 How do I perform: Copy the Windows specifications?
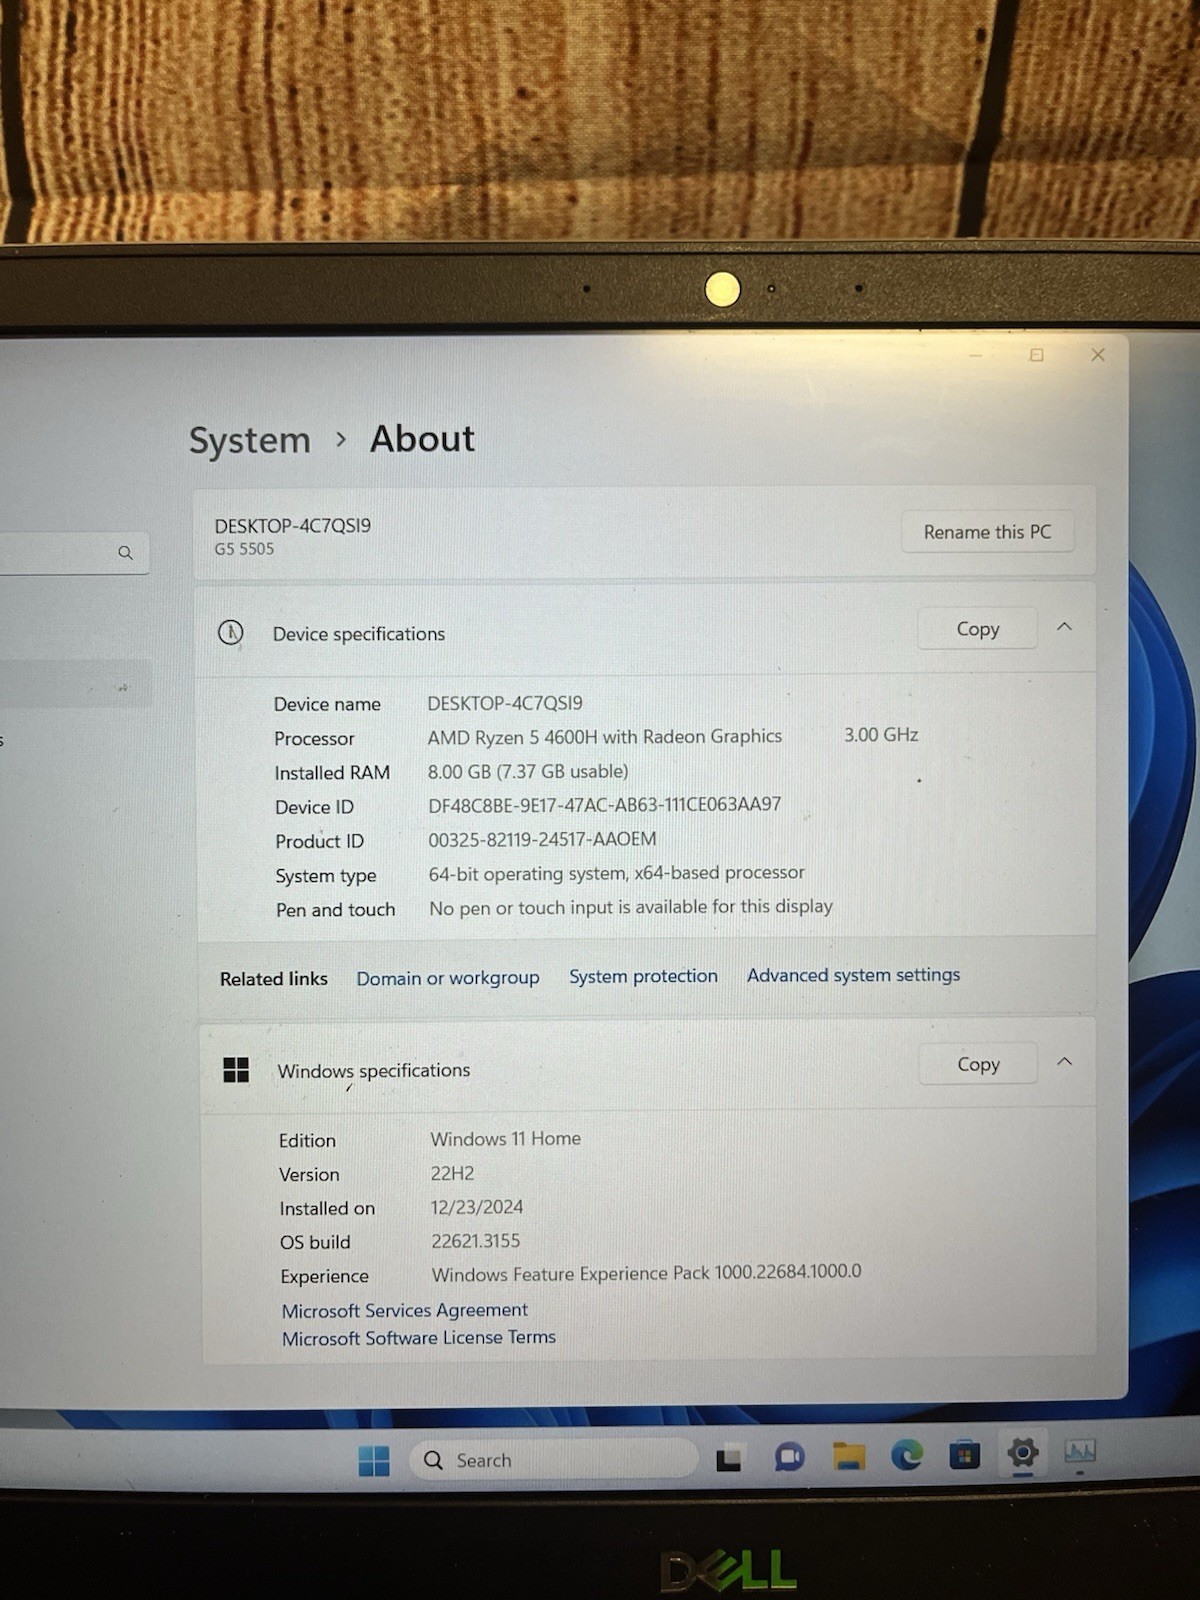tap(978, 1064)
